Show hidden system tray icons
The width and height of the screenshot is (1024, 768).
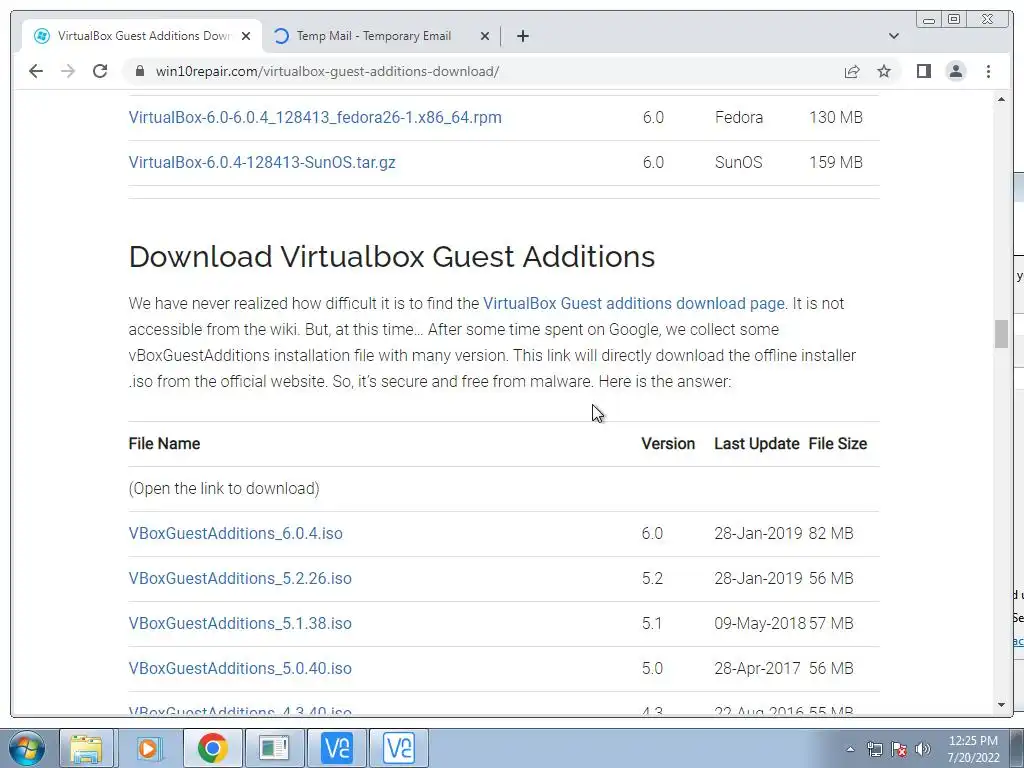(850, 749)
